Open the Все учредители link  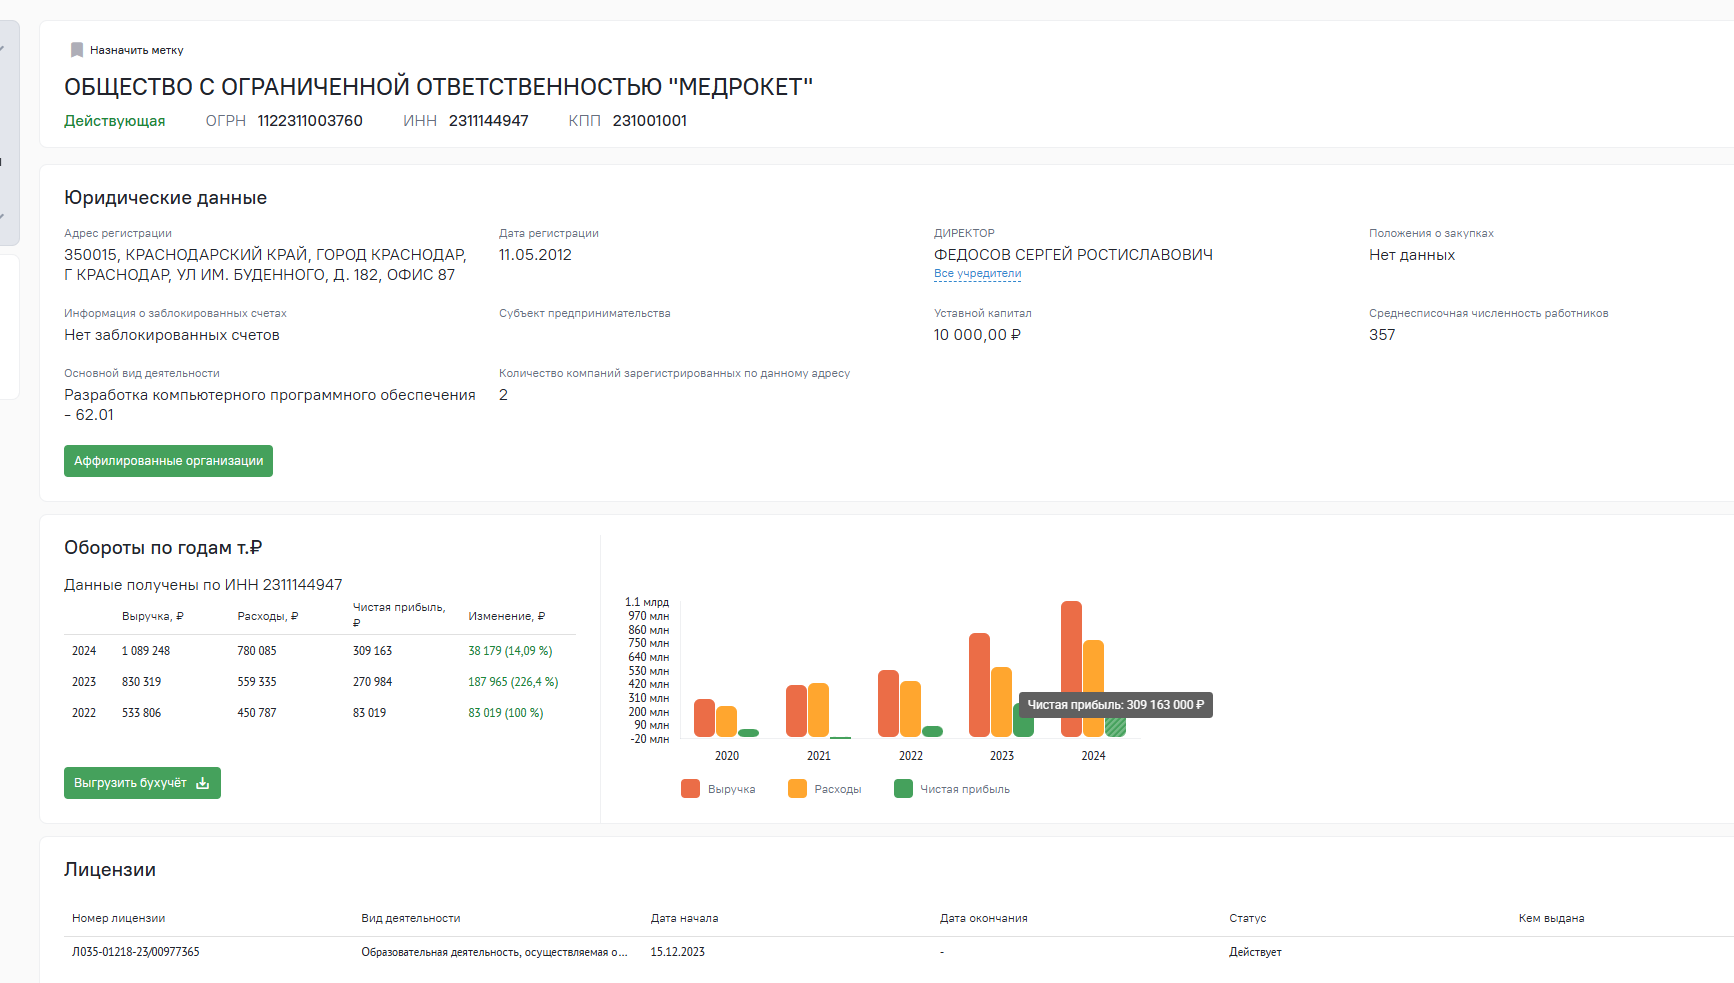click(x=977, y=274)
